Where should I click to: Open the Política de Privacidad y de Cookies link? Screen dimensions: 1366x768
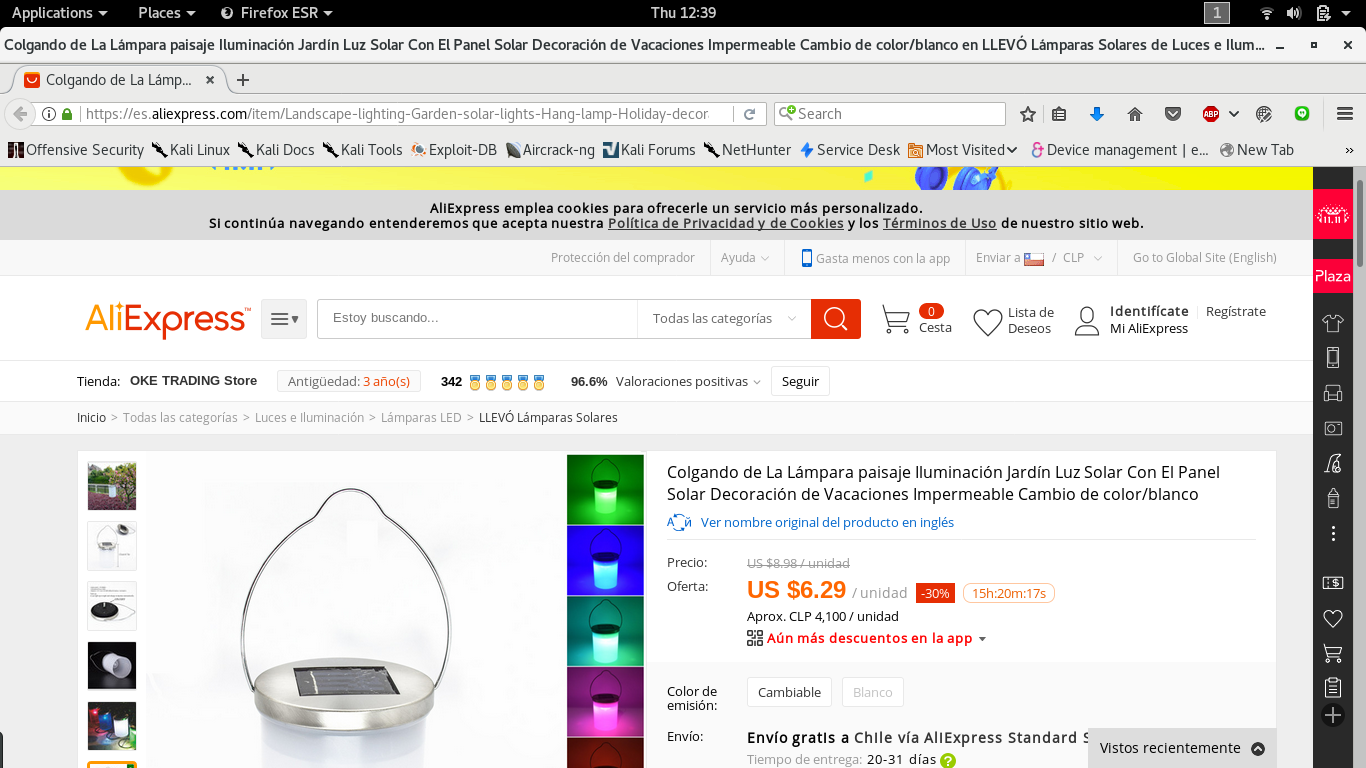pos(726,223)
